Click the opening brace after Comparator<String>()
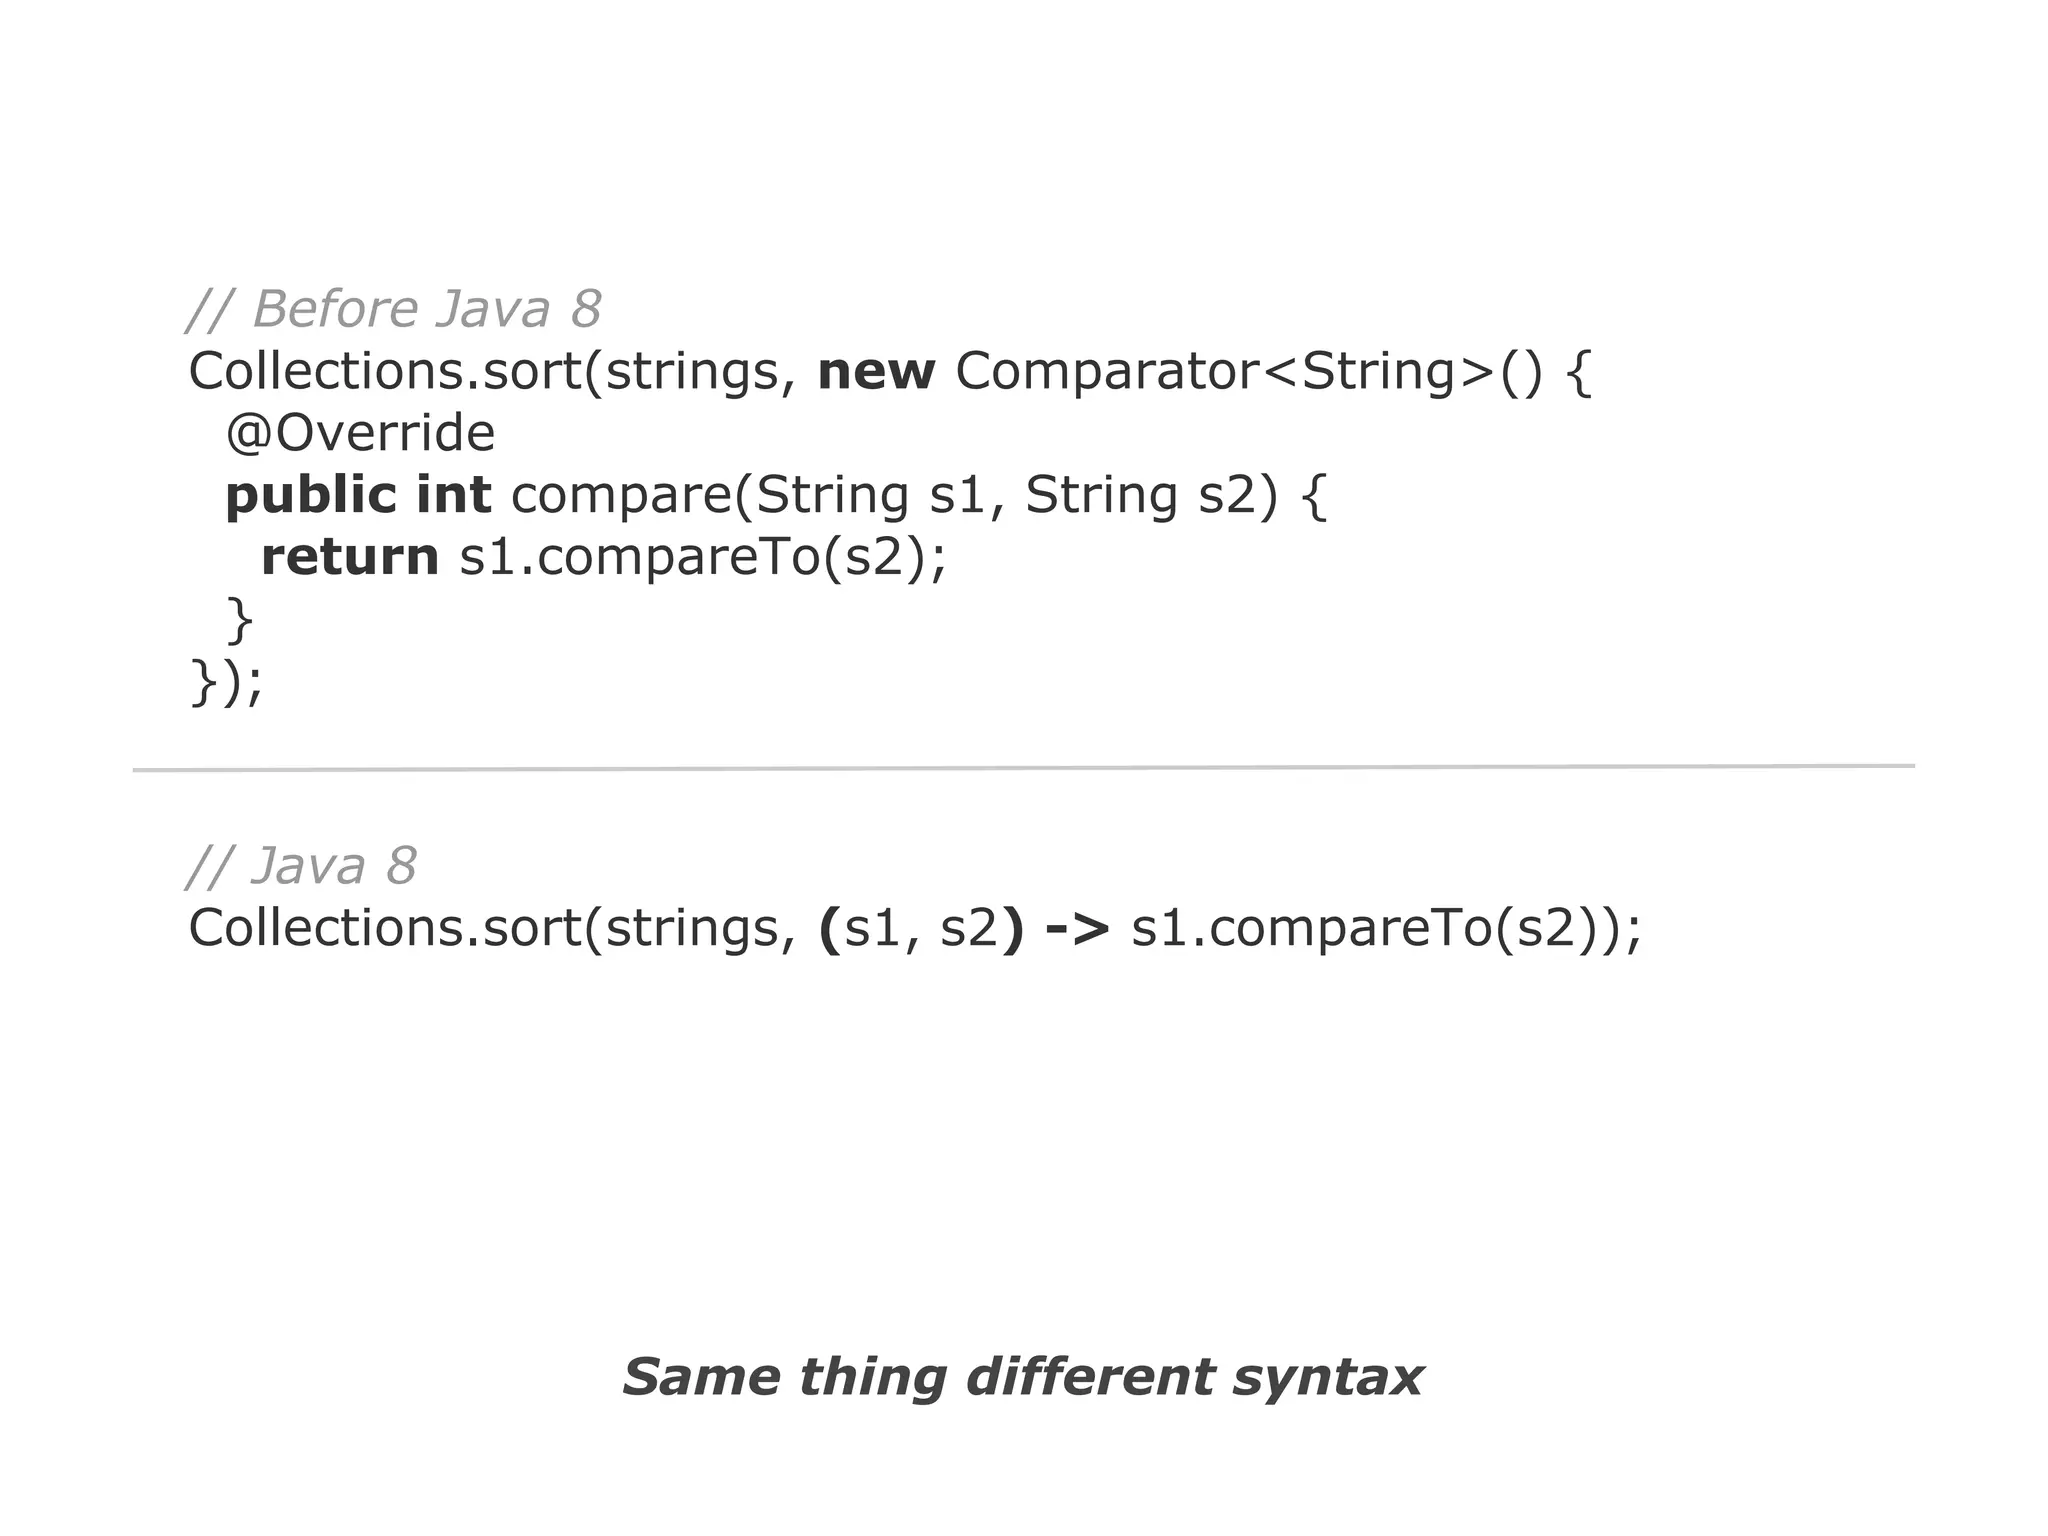 [1577, 372]
